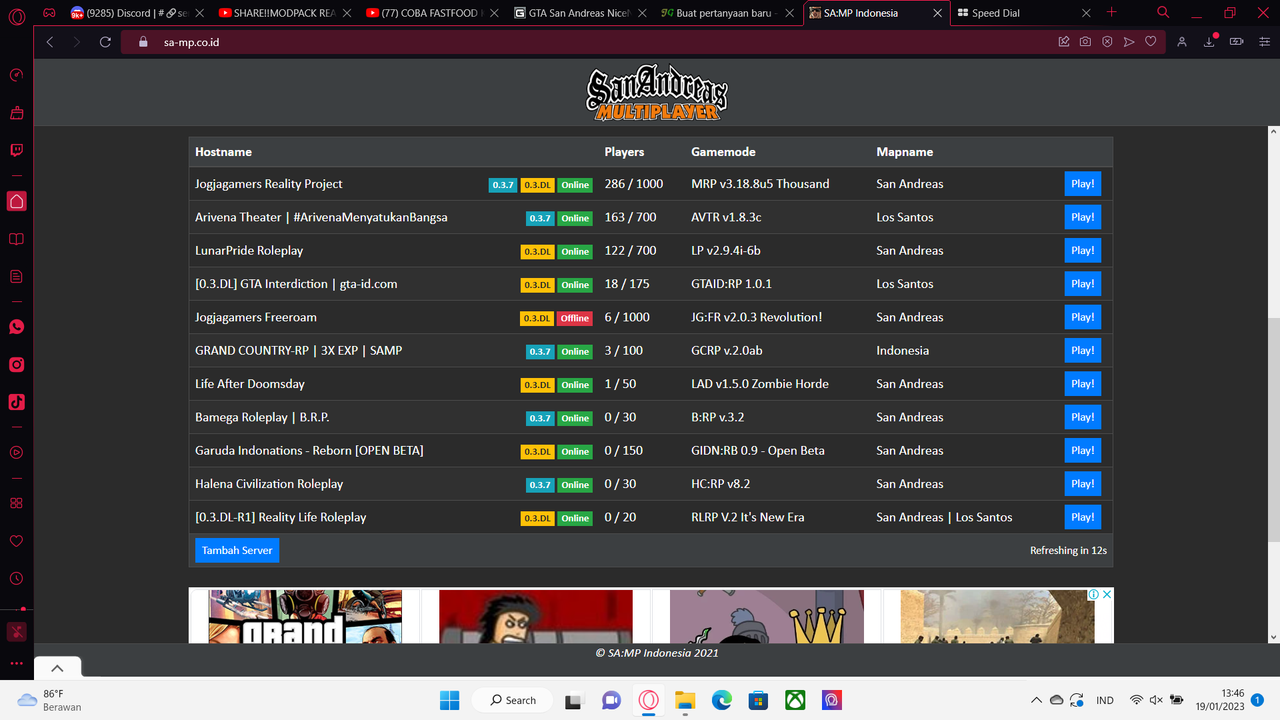Screen dimensions: 1280x720
Task: Play on Jogjagamers Freeroam server
Action: [1082, 317]
